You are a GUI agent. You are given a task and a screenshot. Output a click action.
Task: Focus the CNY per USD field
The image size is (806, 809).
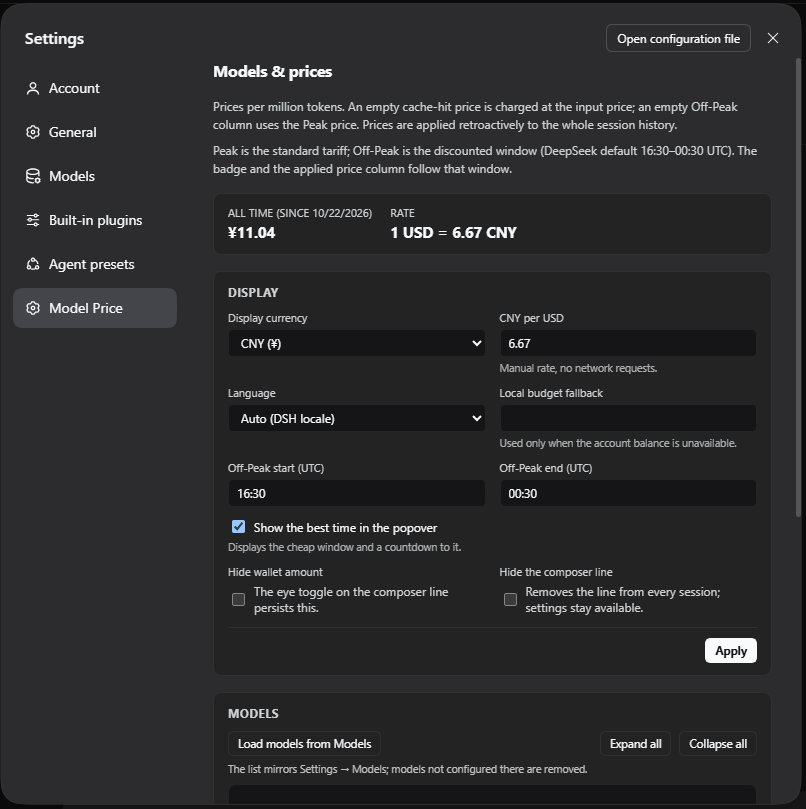[x=628, y=343]
